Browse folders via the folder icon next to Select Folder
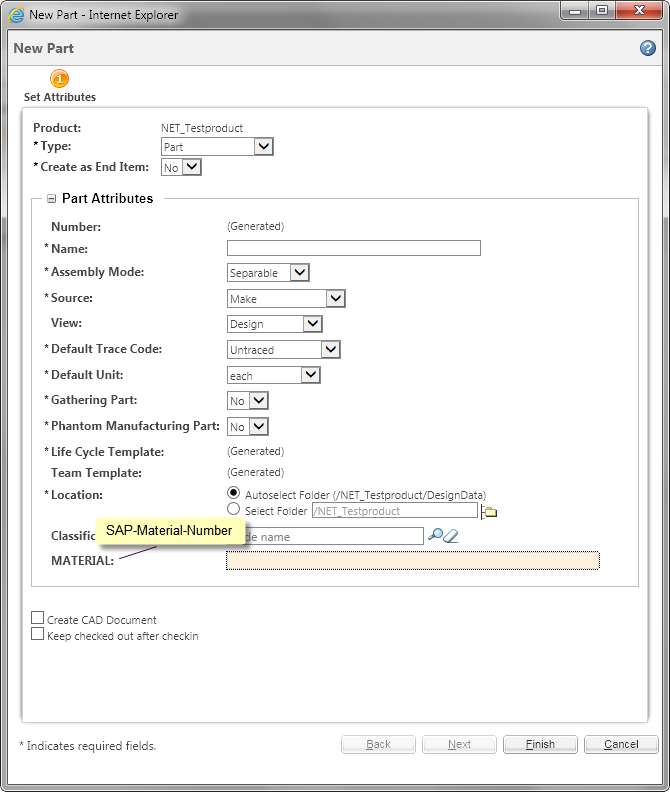The height and width of the screenshot is (792, 670). [x=489, y=512]
